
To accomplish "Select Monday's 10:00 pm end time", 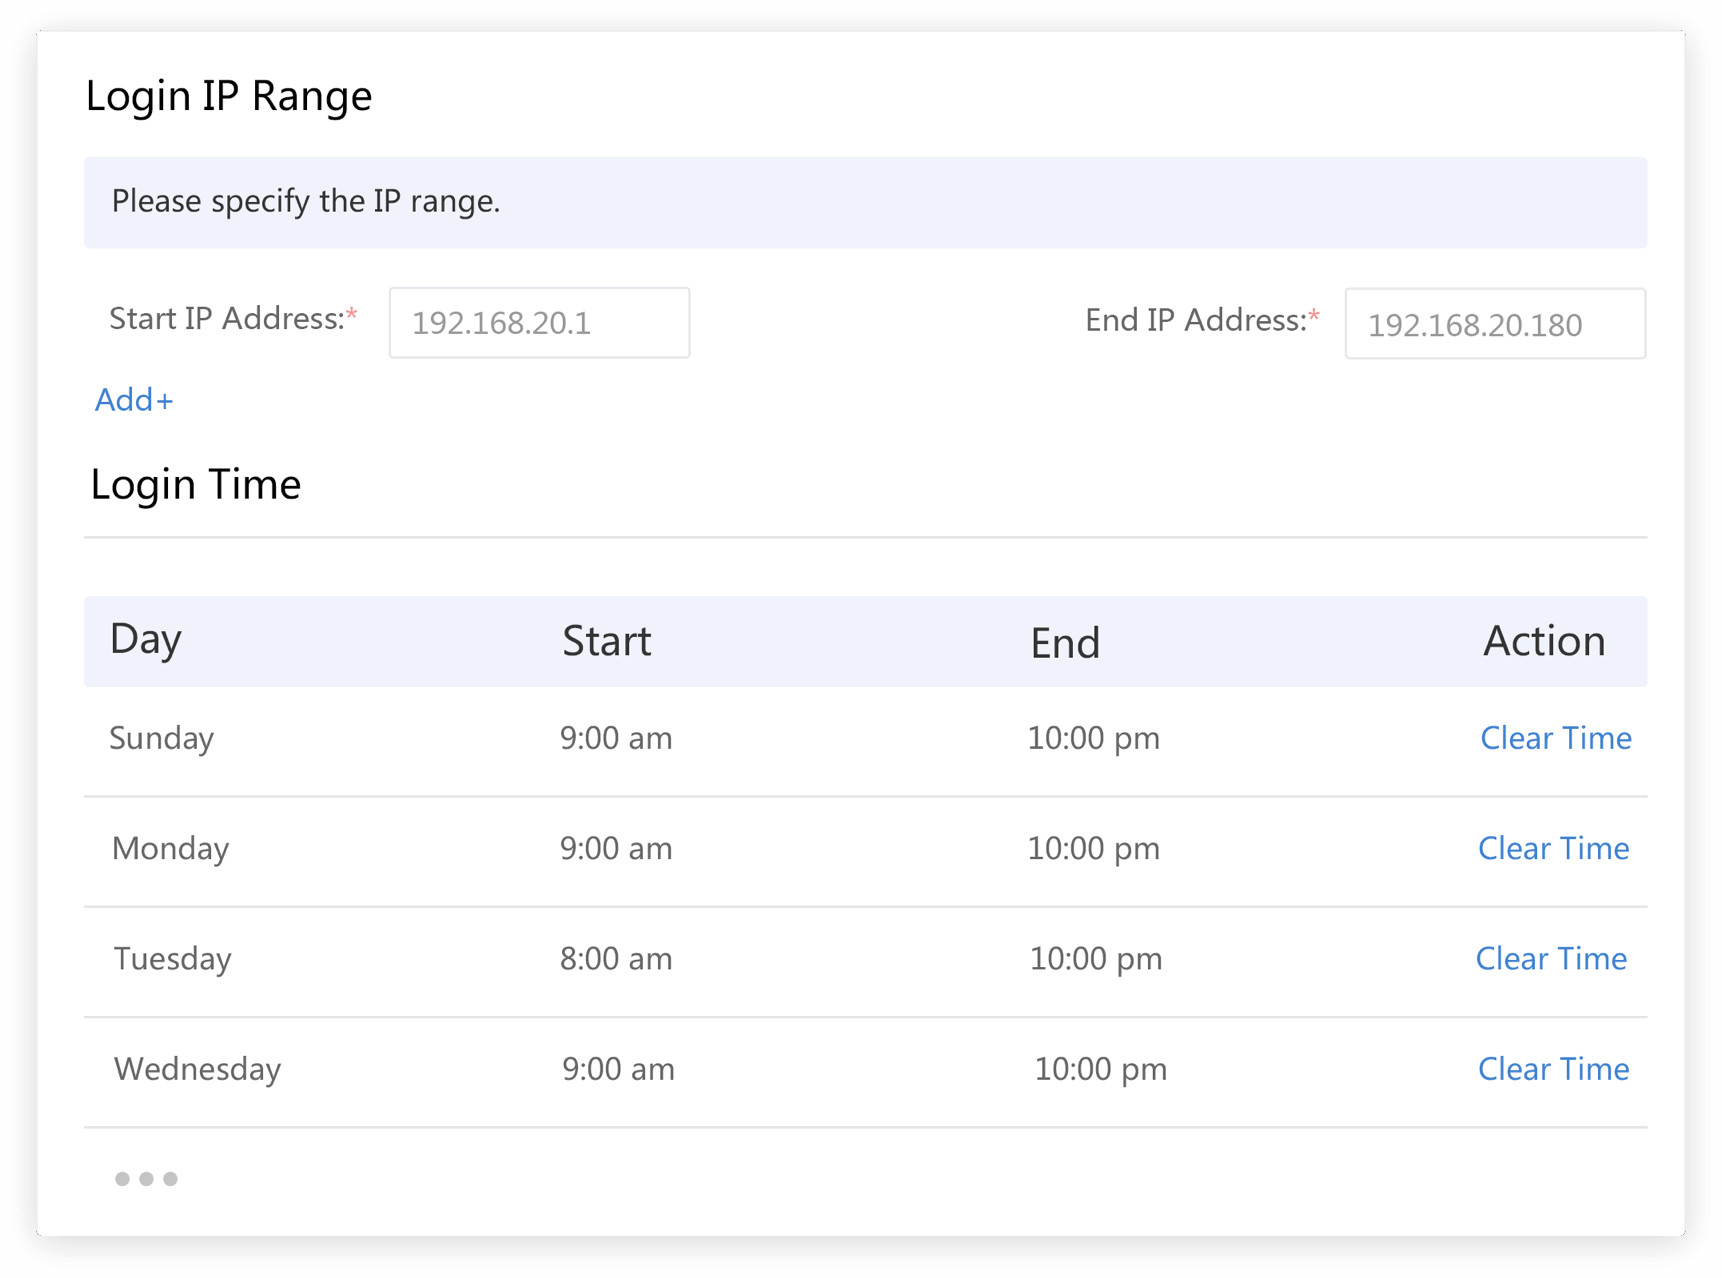I will [1094, 848].
